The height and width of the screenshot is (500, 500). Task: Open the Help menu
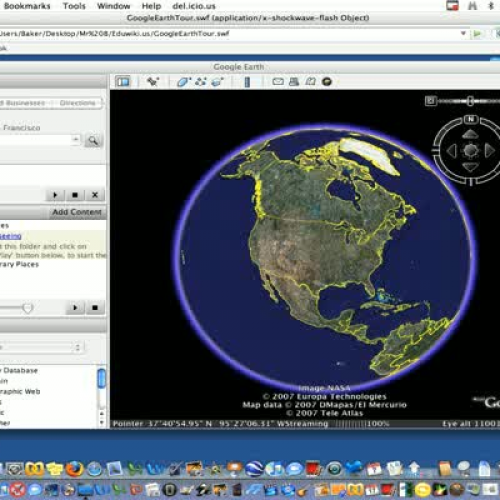(151, 6)
